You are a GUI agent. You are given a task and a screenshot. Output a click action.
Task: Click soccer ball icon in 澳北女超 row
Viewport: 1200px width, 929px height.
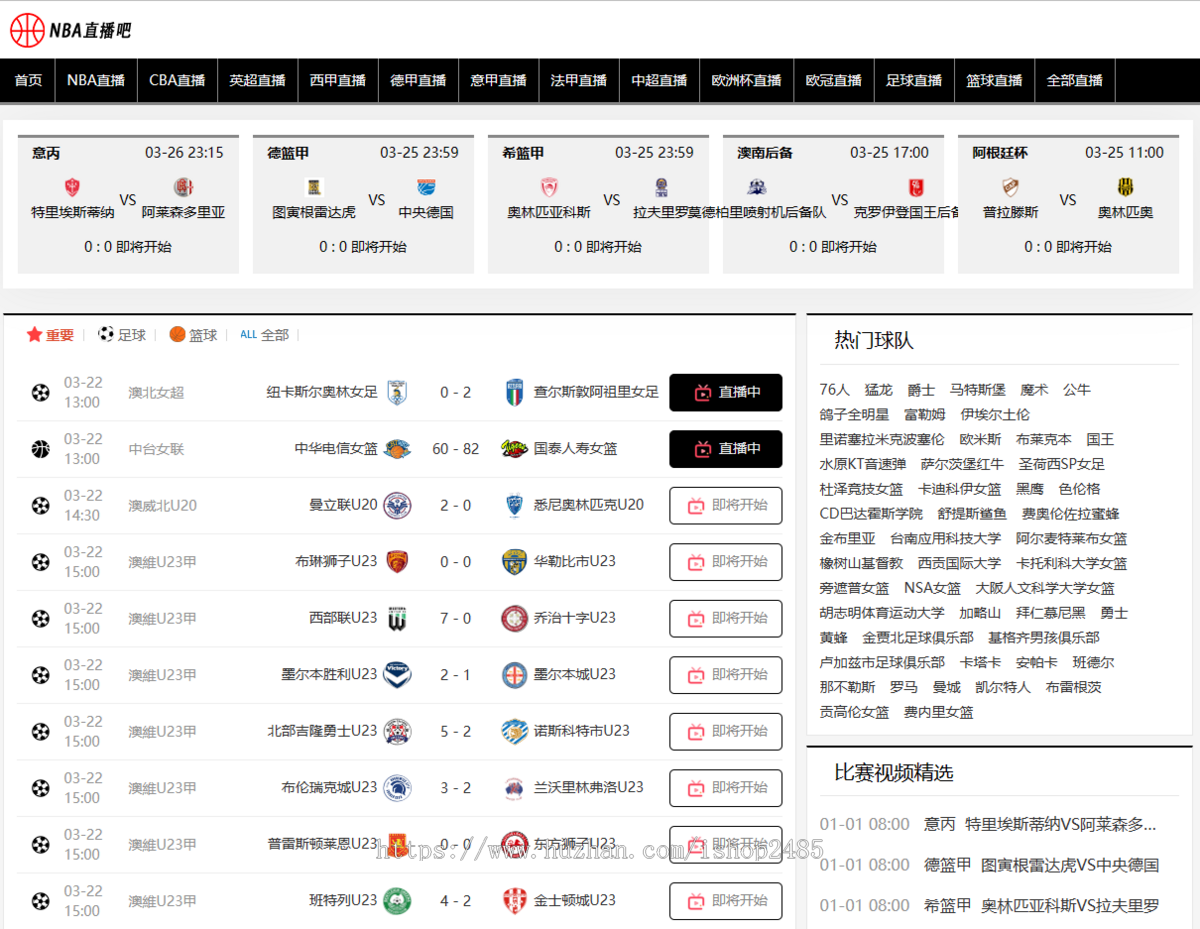(40, 393)
